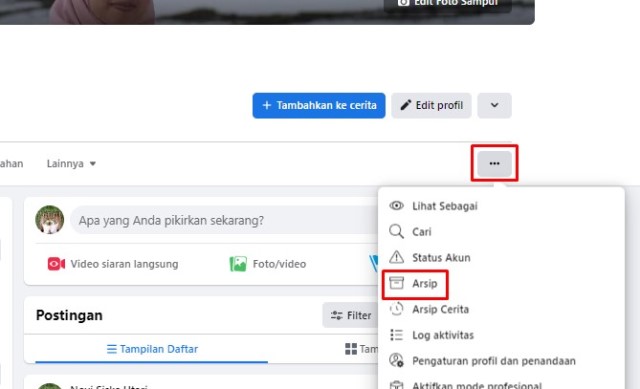Click the Apa yang Anda pikirkan sekarang field
640x389 pixels.
224,220
